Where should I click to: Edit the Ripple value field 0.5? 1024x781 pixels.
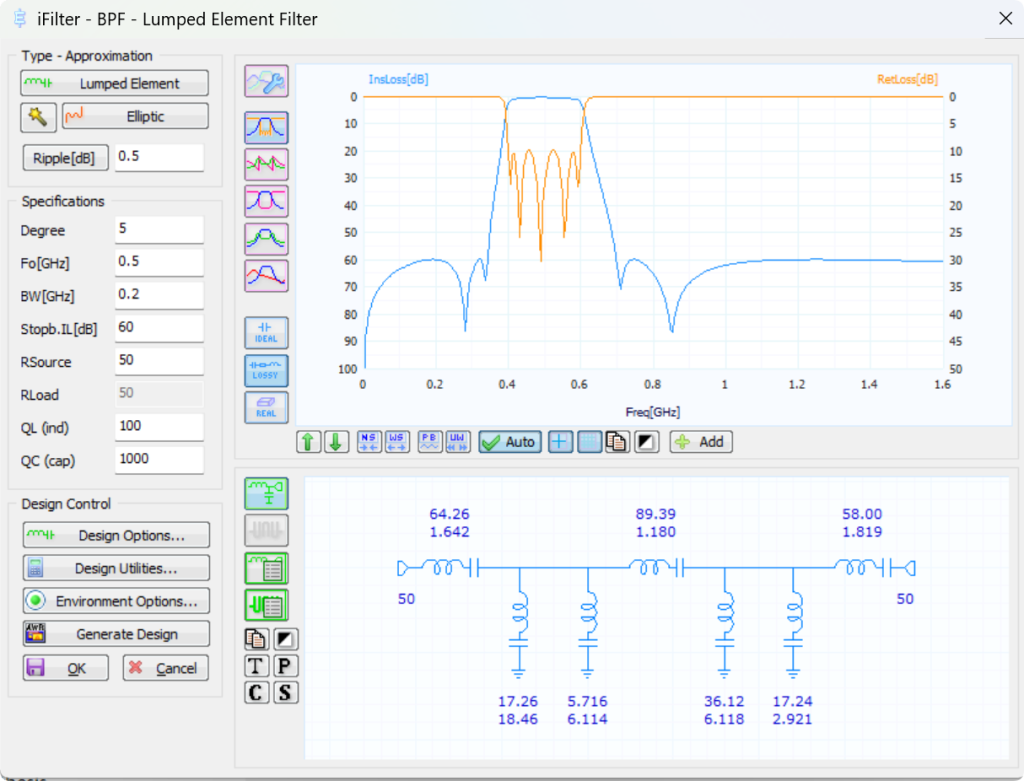click(159, 157)
